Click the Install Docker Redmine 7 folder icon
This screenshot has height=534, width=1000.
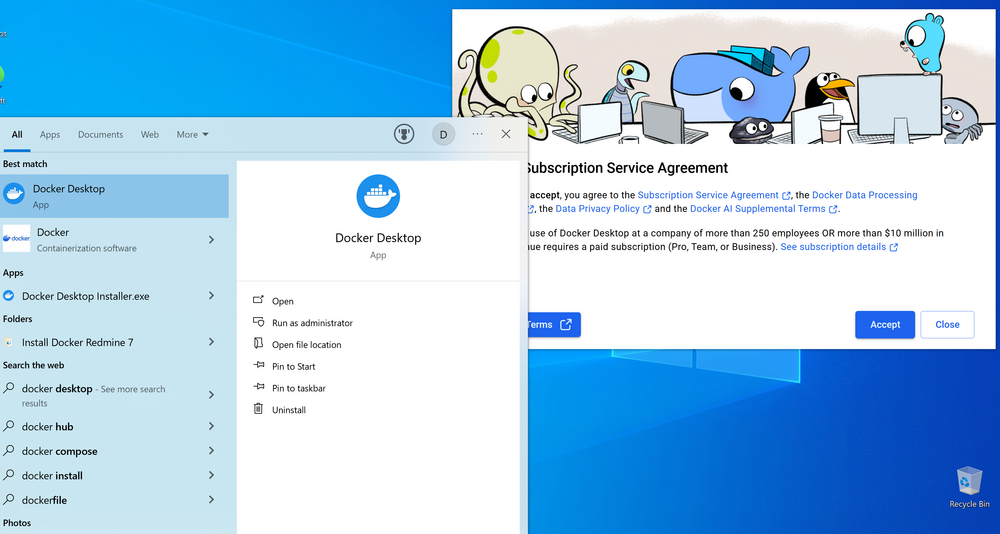pos(8,342)
